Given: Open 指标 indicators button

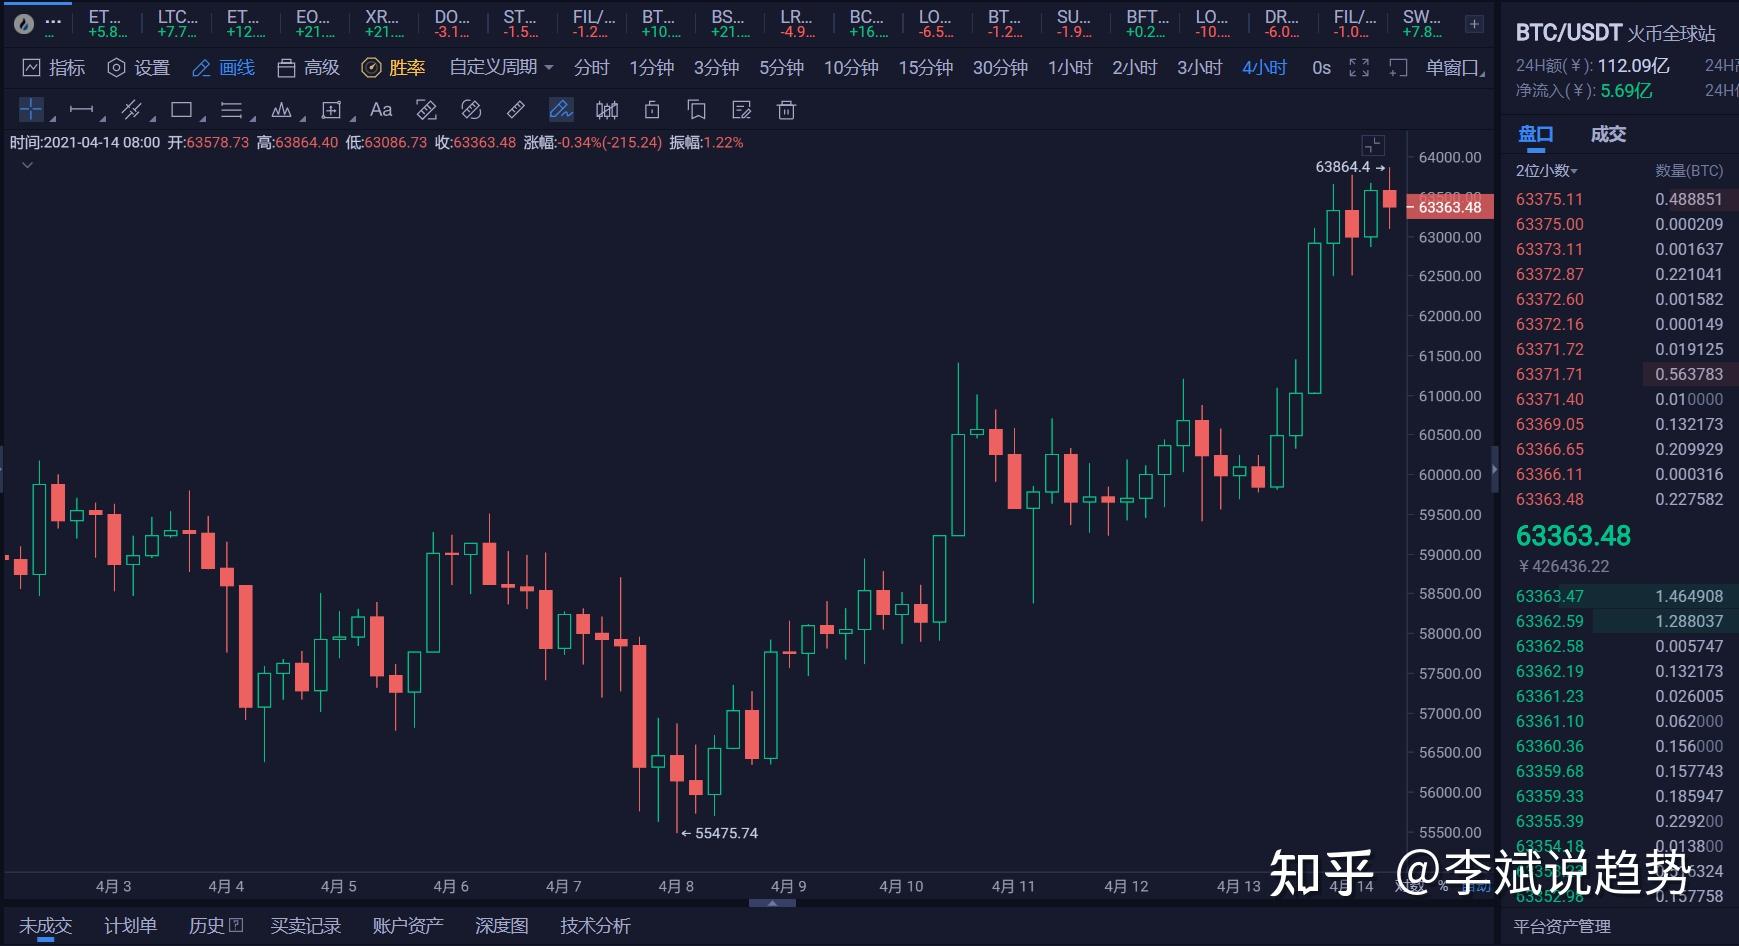Looking at the screenshot, I should 54,67.
